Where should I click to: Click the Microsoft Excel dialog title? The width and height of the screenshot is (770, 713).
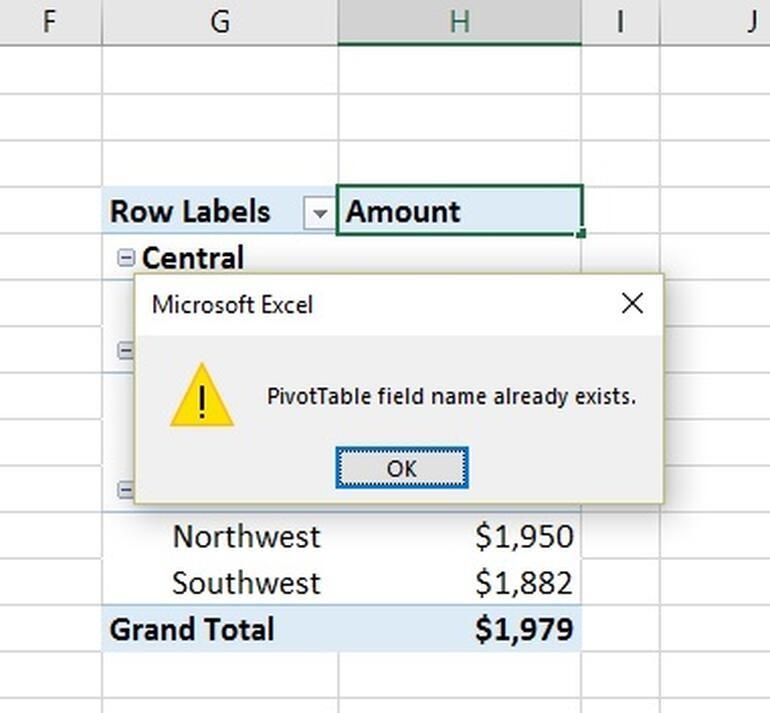point(232,304)
